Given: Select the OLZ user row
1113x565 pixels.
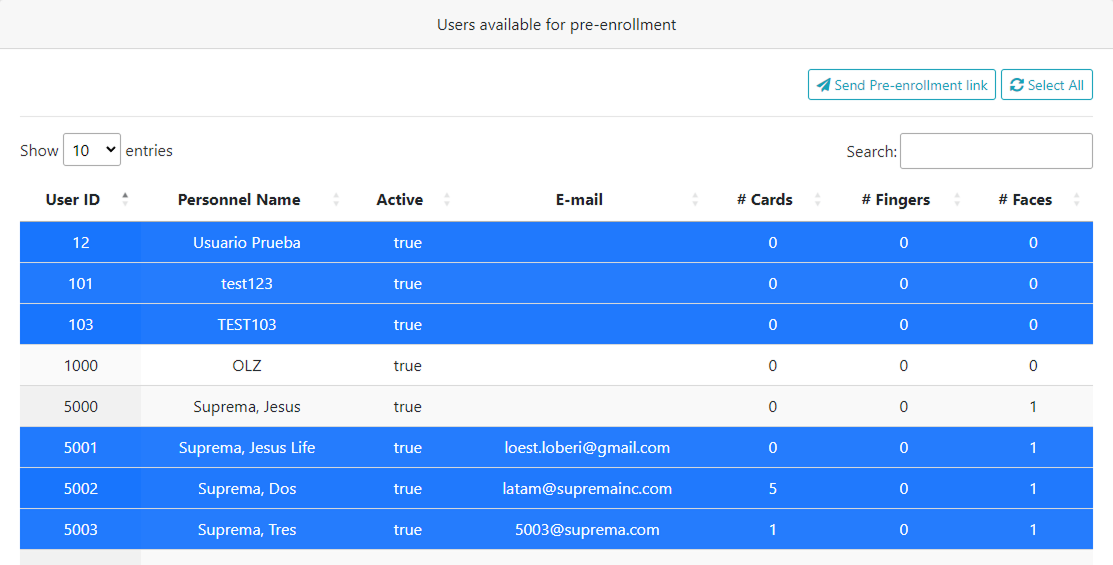Looking at the screenshot, I should click(247, 366).
